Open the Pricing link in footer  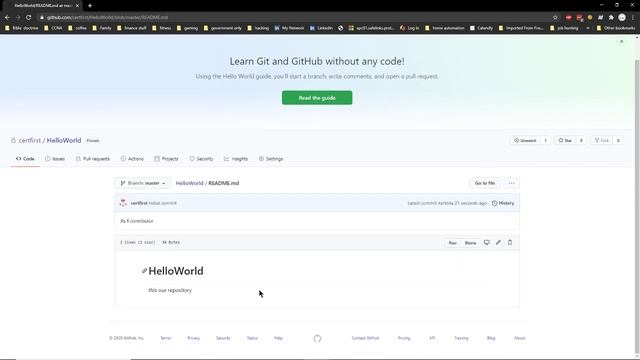pyautogui.click(x=404, y=338)
